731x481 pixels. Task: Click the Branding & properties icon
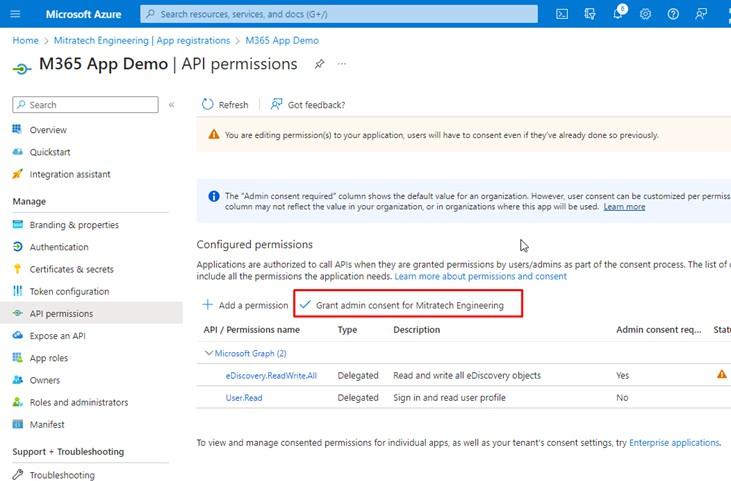pyautogui.click(x=18, y=224)
